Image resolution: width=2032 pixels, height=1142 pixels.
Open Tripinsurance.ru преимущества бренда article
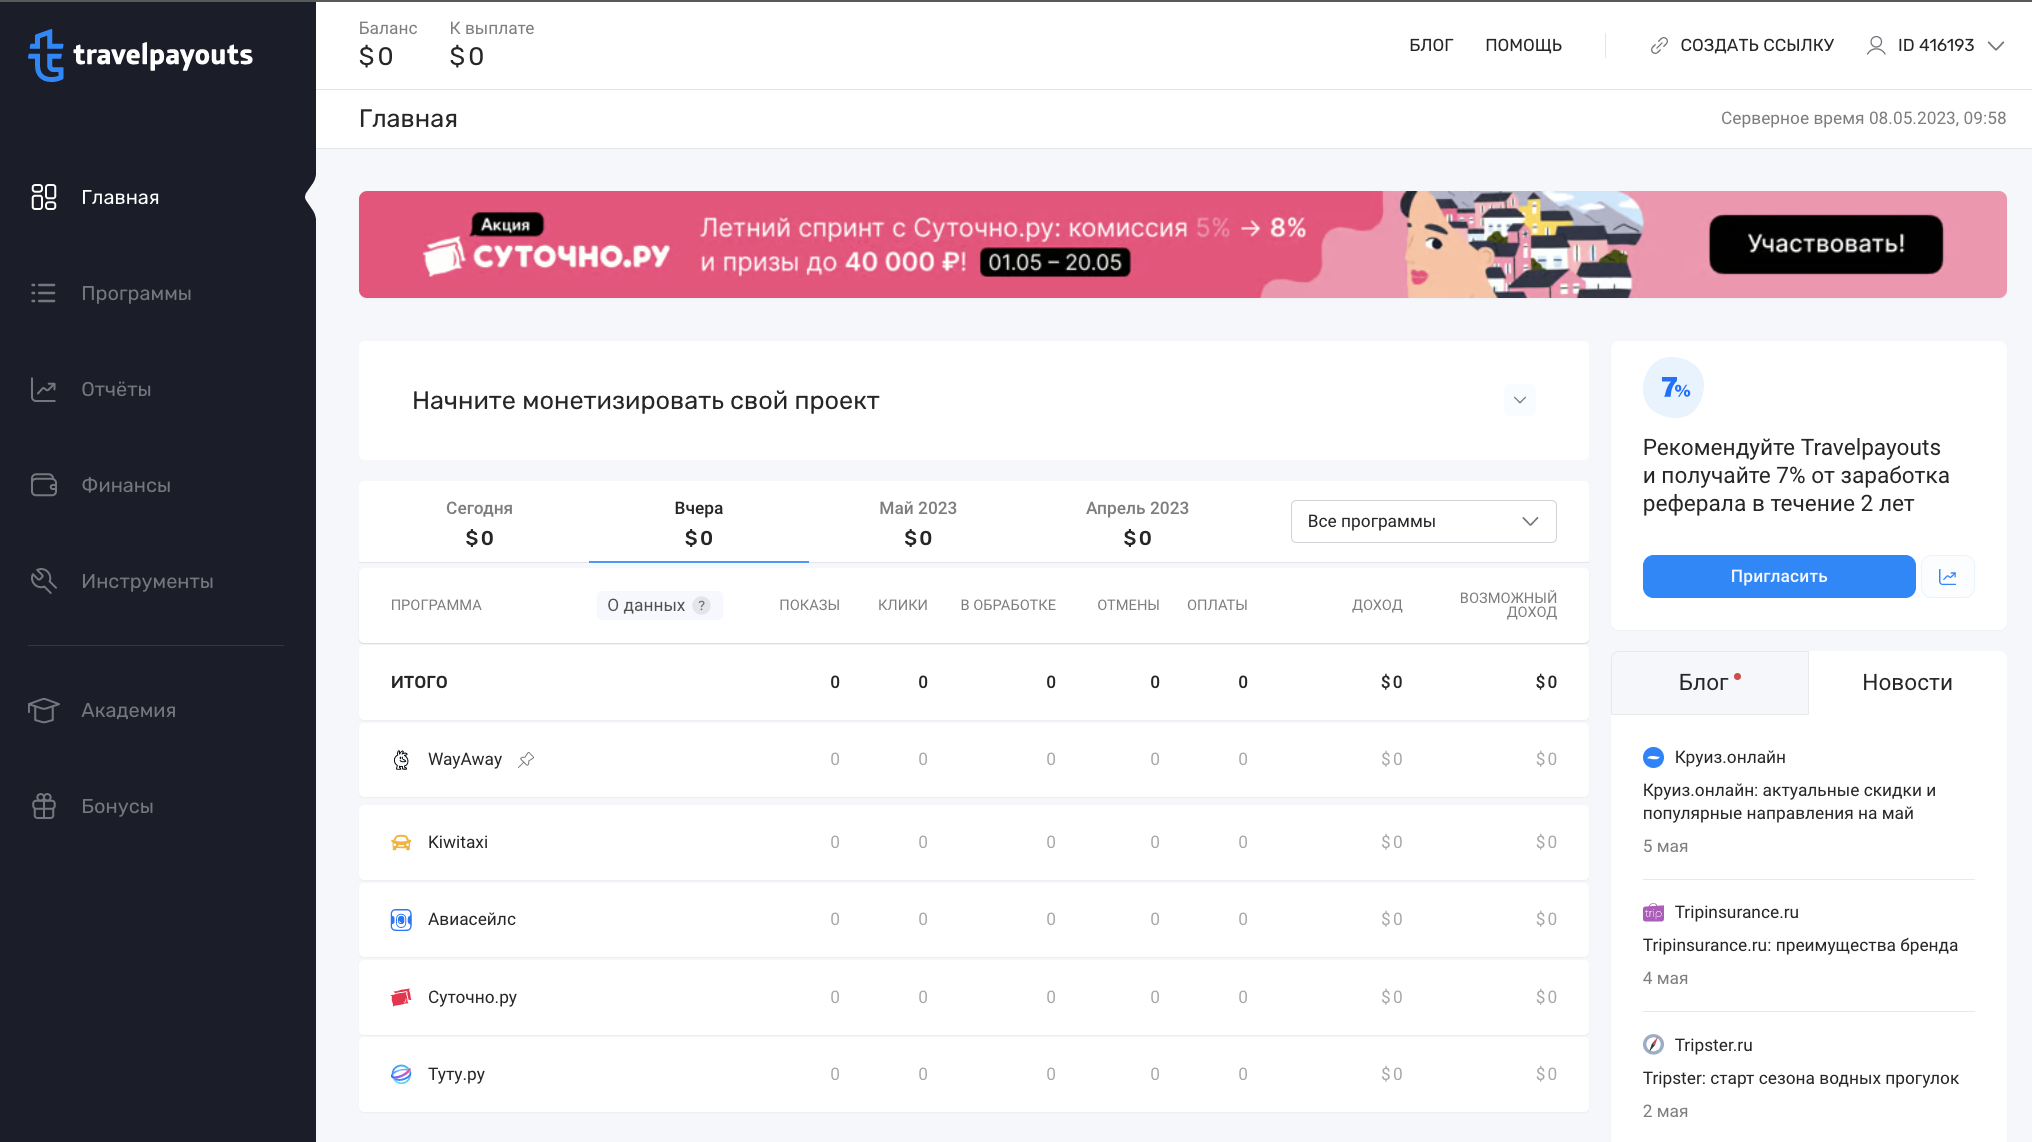(1800, 945)
